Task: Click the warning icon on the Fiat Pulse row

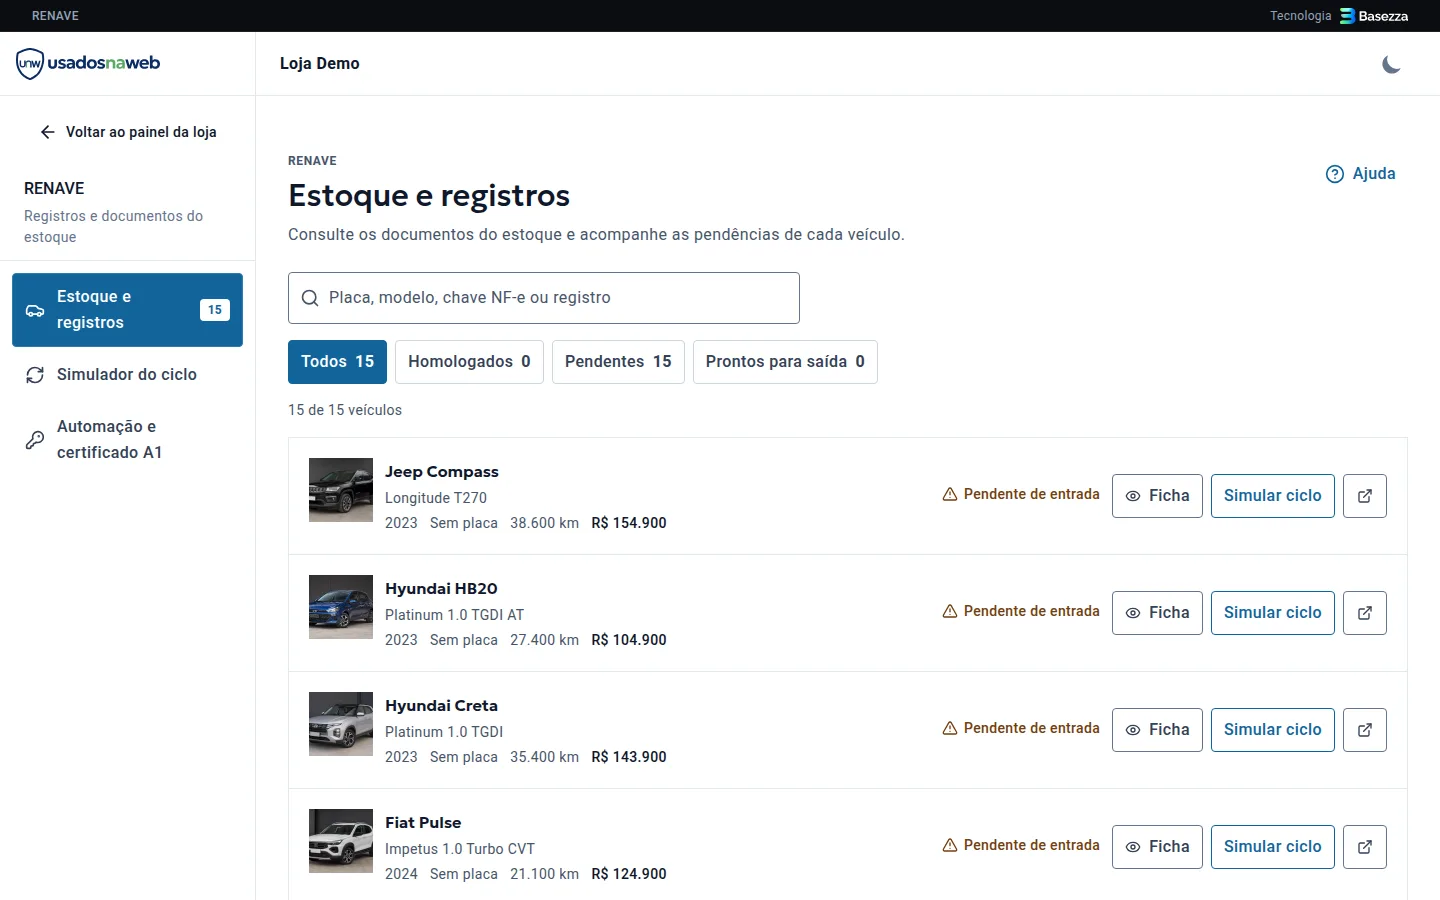Action: pos(950,845)
